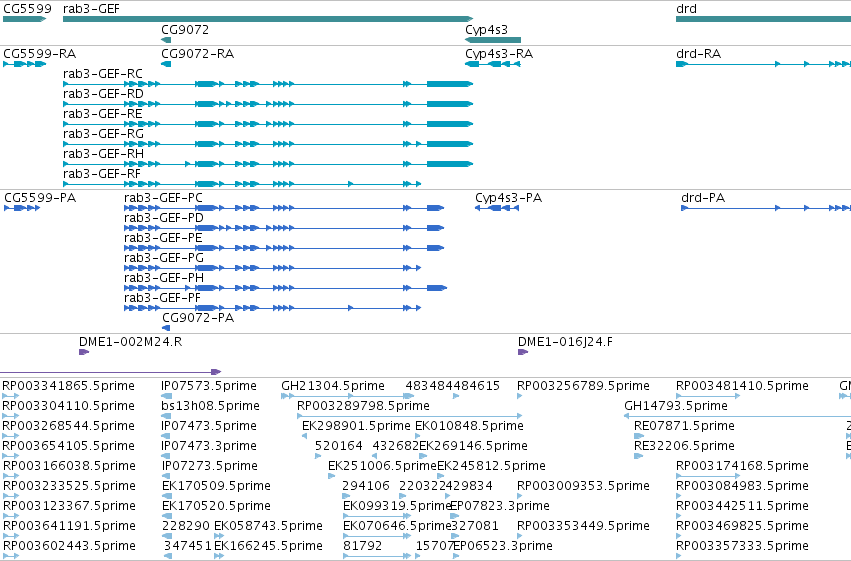The image size is (851, 561).
Task: Click EST IP07573.5prime
Action: (209, 386)
